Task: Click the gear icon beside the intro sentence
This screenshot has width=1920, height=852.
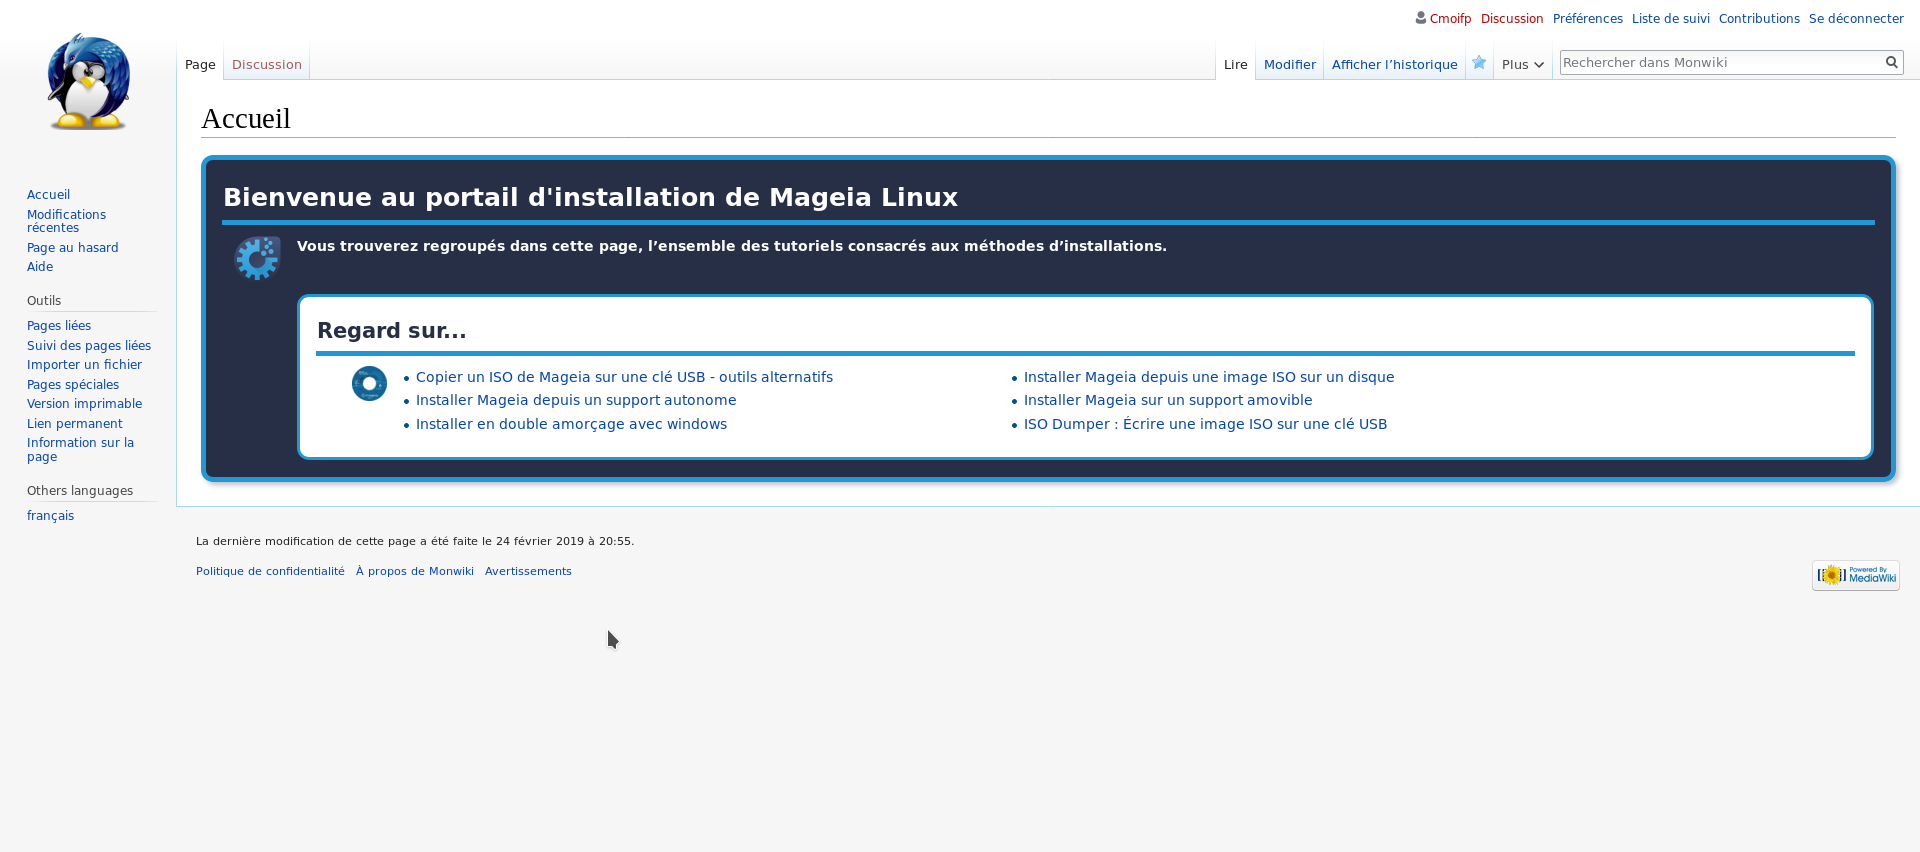Action: 258,258
